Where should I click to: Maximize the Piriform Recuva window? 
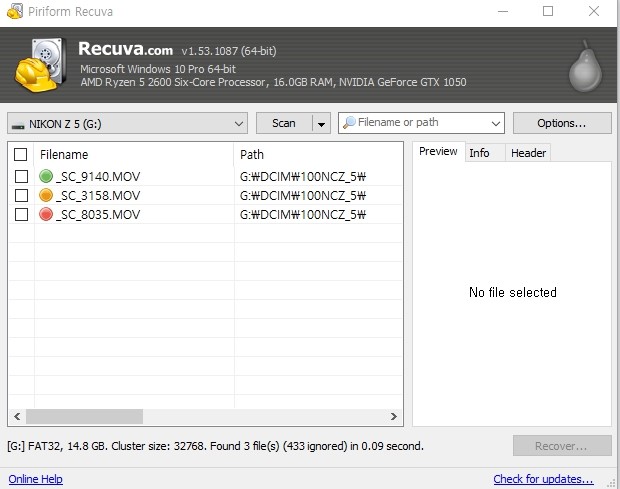click(548, 11)
